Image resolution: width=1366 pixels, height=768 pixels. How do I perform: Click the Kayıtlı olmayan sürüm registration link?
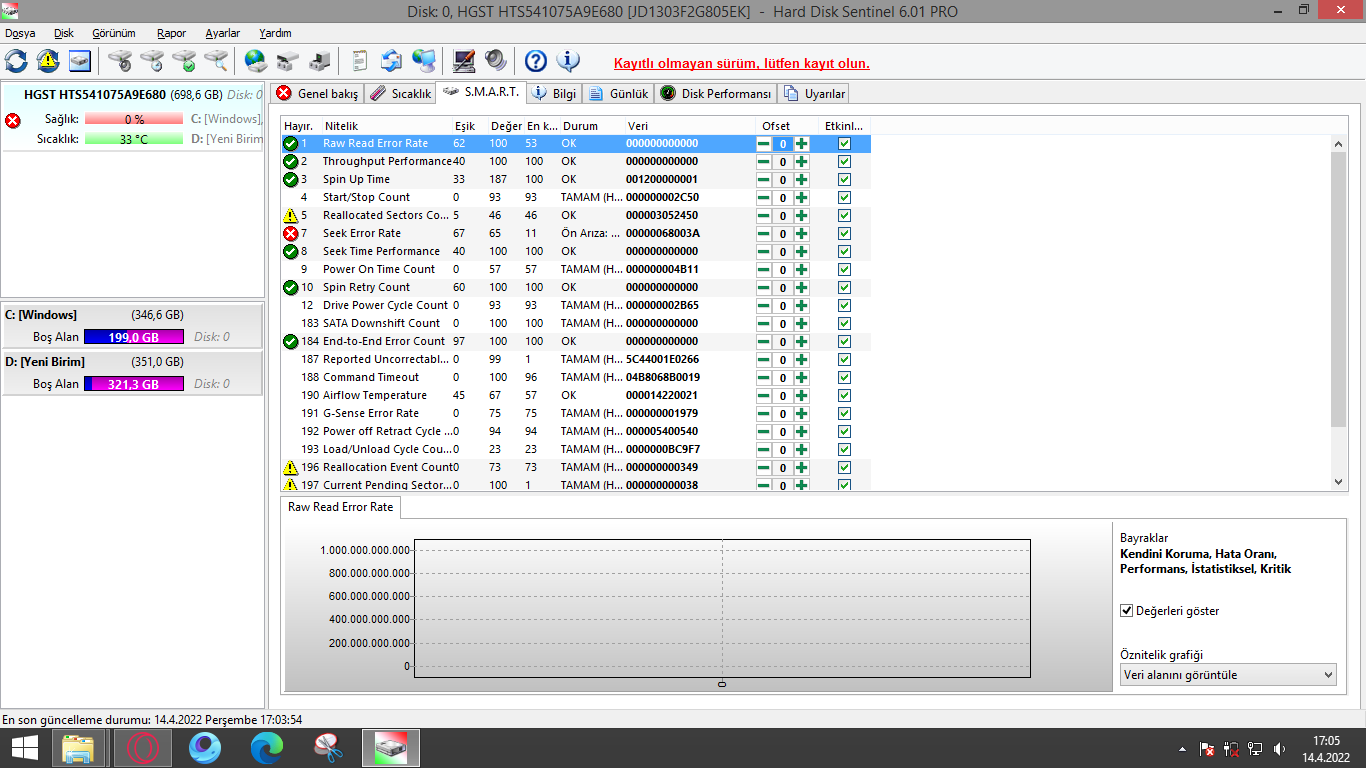(x=742, y=63)
